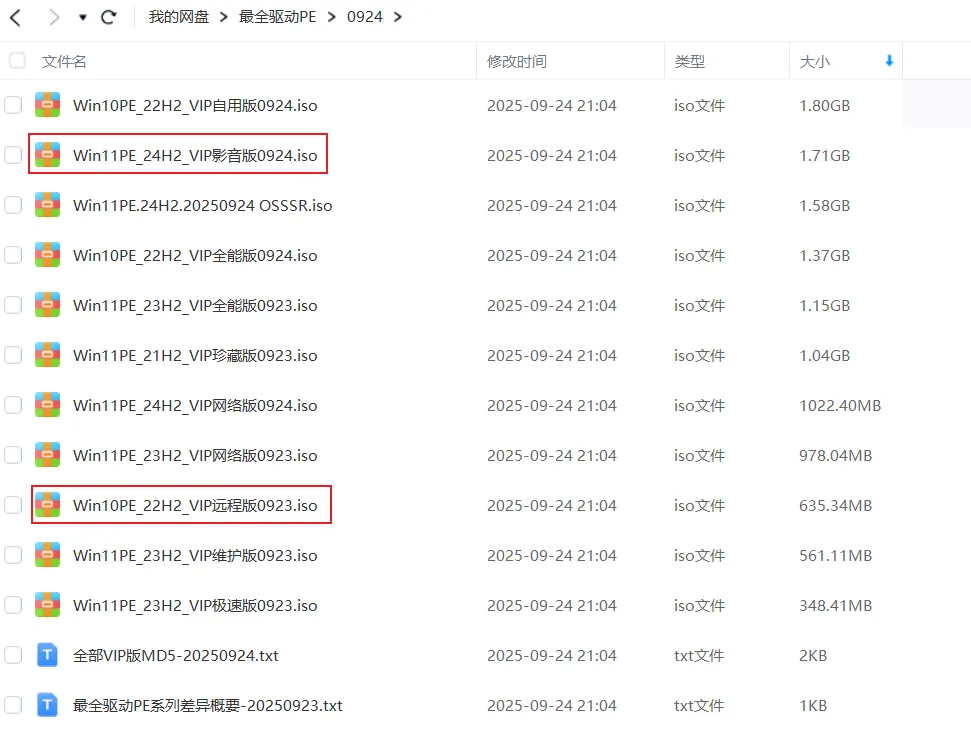This screenshot has height=748, width=971.
Task: Toggle the blue size sort arrow
Action: tap(889, 61)
